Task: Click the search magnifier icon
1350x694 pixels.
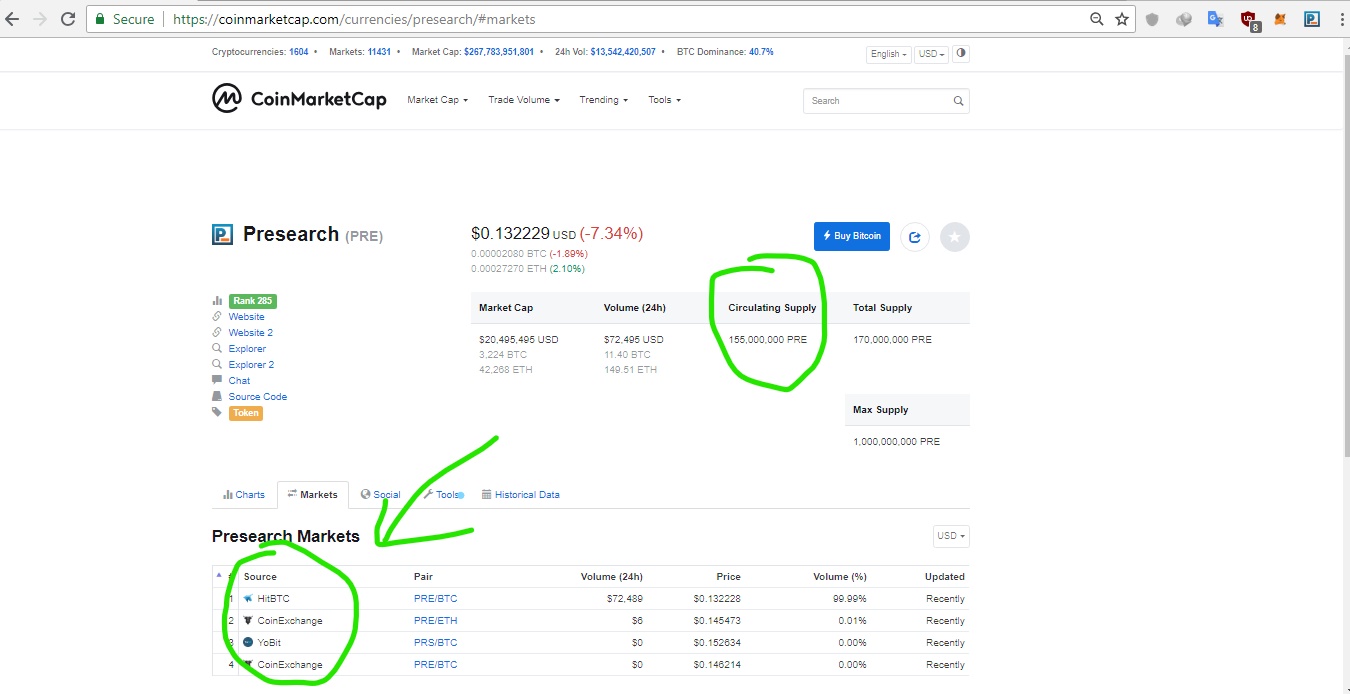Action: coord(958,101)
